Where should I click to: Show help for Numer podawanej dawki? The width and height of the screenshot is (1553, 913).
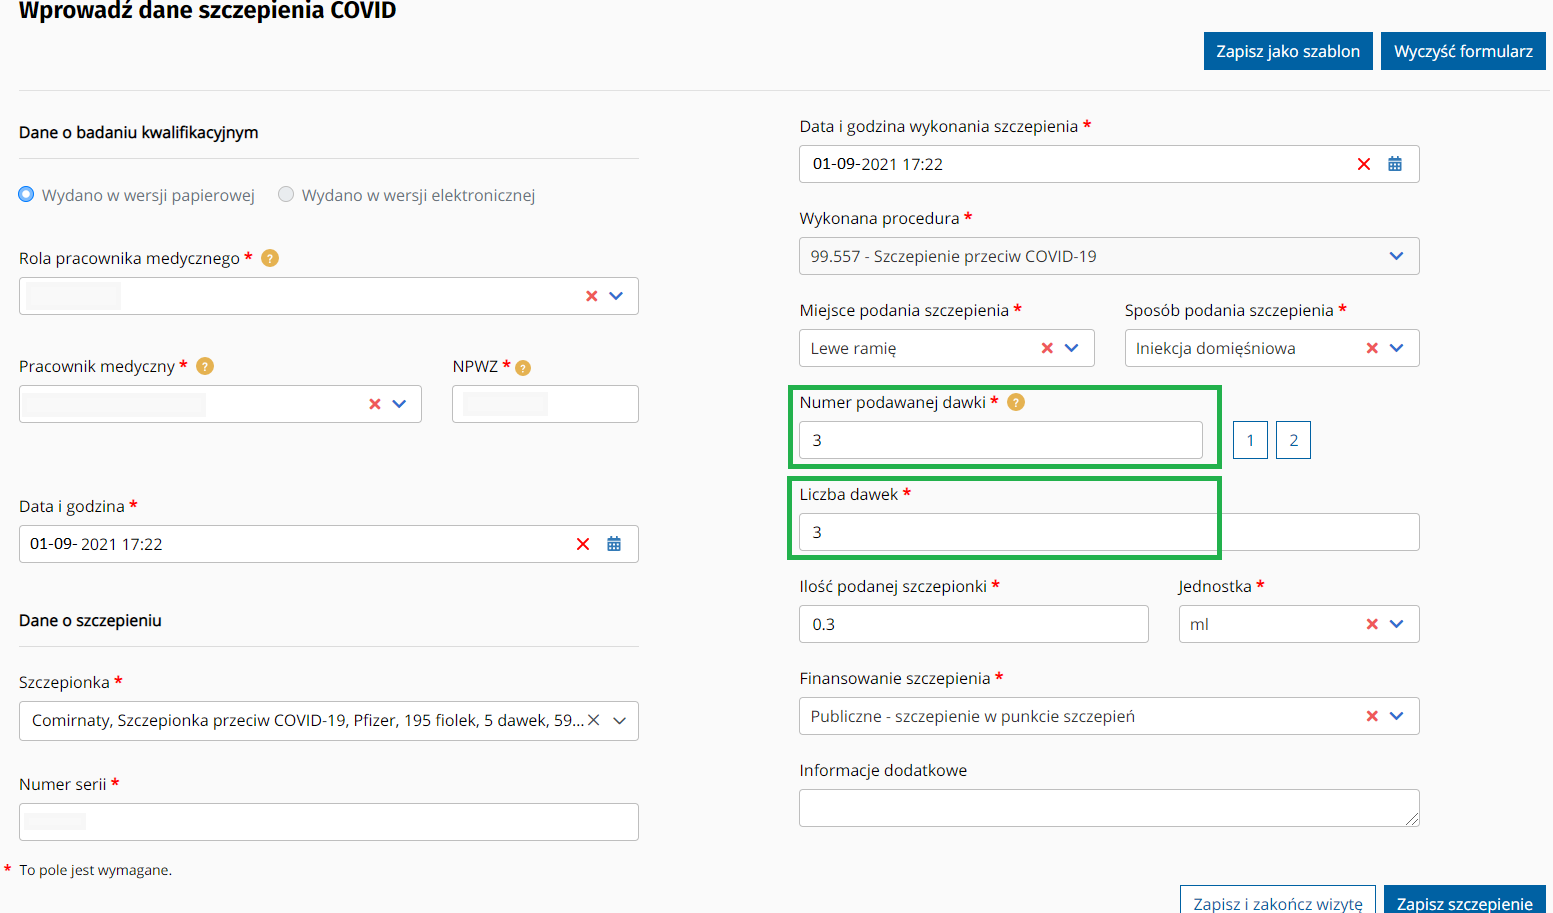(1016, 402)
